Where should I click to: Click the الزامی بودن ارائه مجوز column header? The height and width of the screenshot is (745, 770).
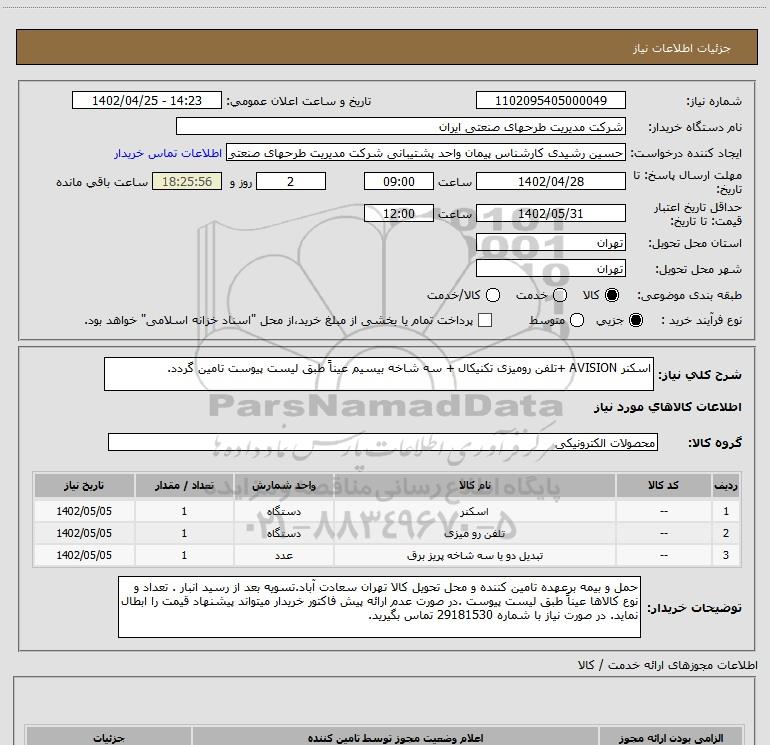670,737
